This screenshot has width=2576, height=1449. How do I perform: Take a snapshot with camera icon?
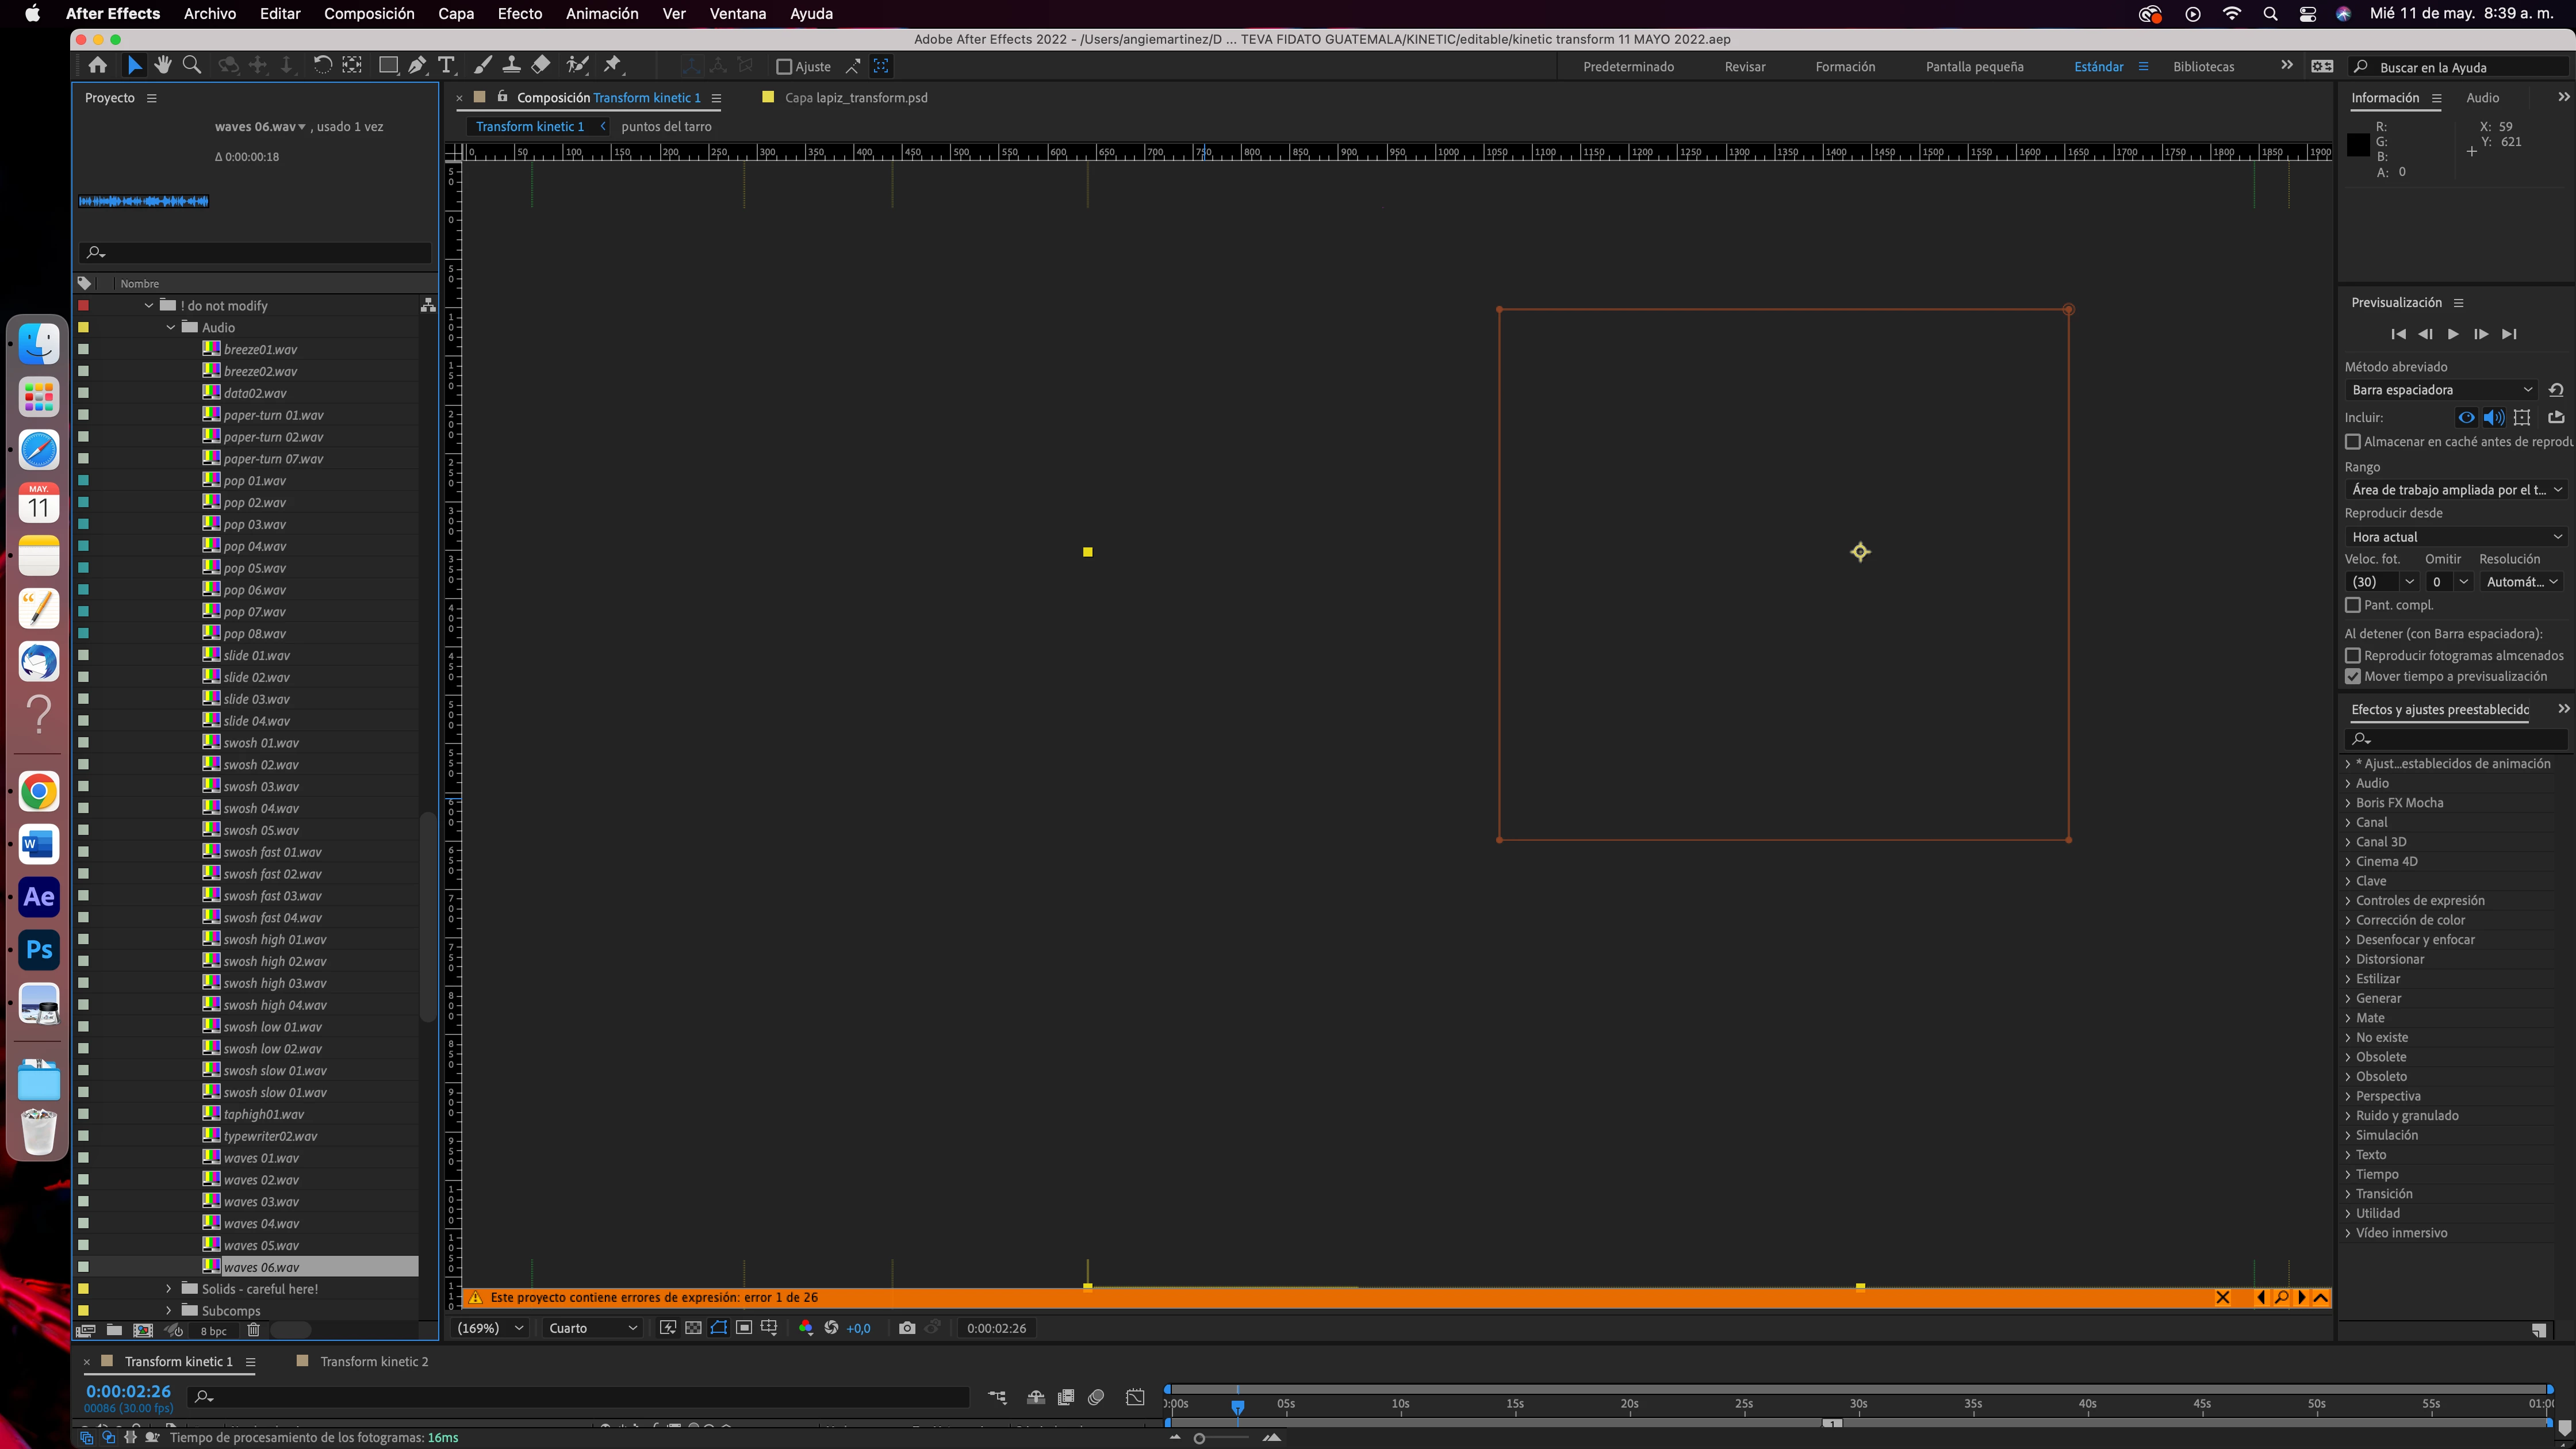[x=906, y=1328]
